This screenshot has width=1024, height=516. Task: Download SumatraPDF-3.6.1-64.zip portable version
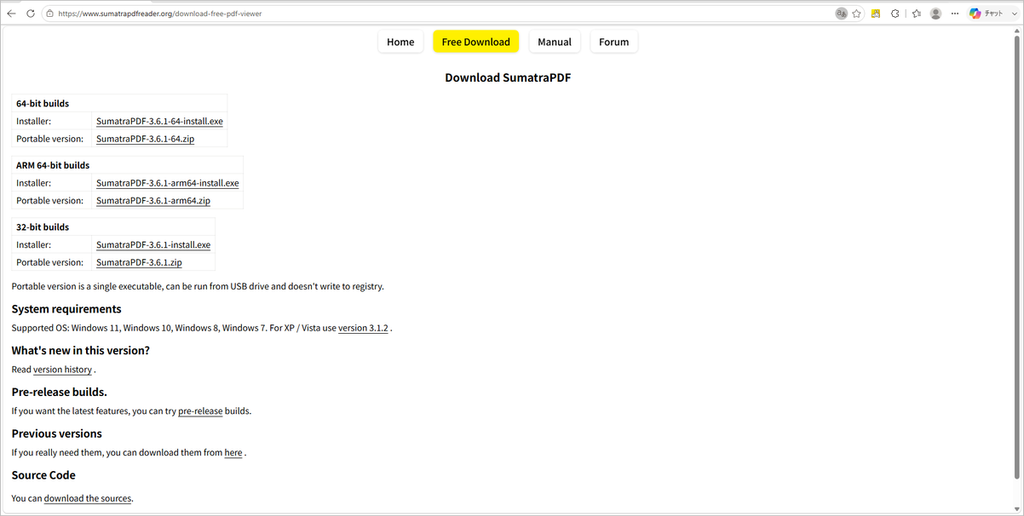point(145,139)
